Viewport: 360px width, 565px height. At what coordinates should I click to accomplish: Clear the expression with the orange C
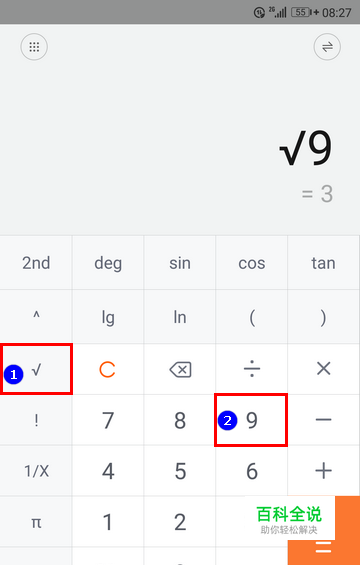click(107, 369)
